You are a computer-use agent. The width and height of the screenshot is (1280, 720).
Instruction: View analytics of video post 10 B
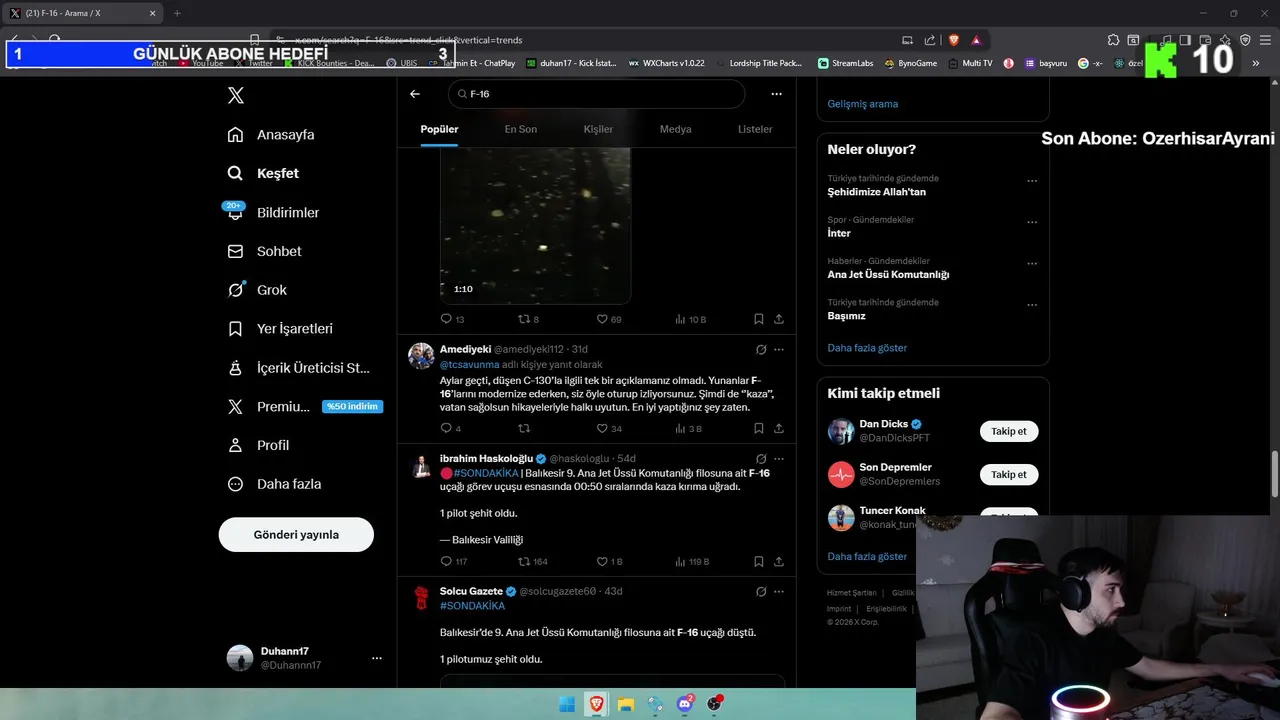click(690, 319)
